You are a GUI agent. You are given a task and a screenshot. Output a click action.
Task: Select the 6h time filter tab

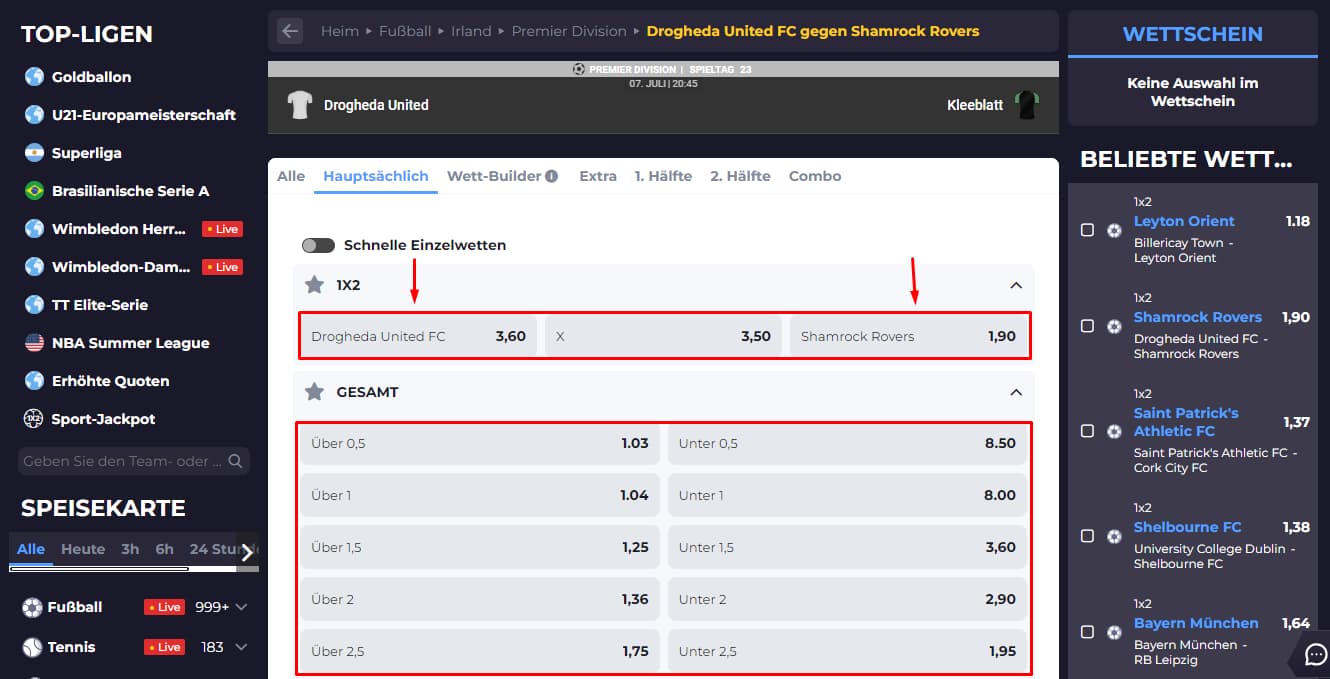(x=164, y=549)
